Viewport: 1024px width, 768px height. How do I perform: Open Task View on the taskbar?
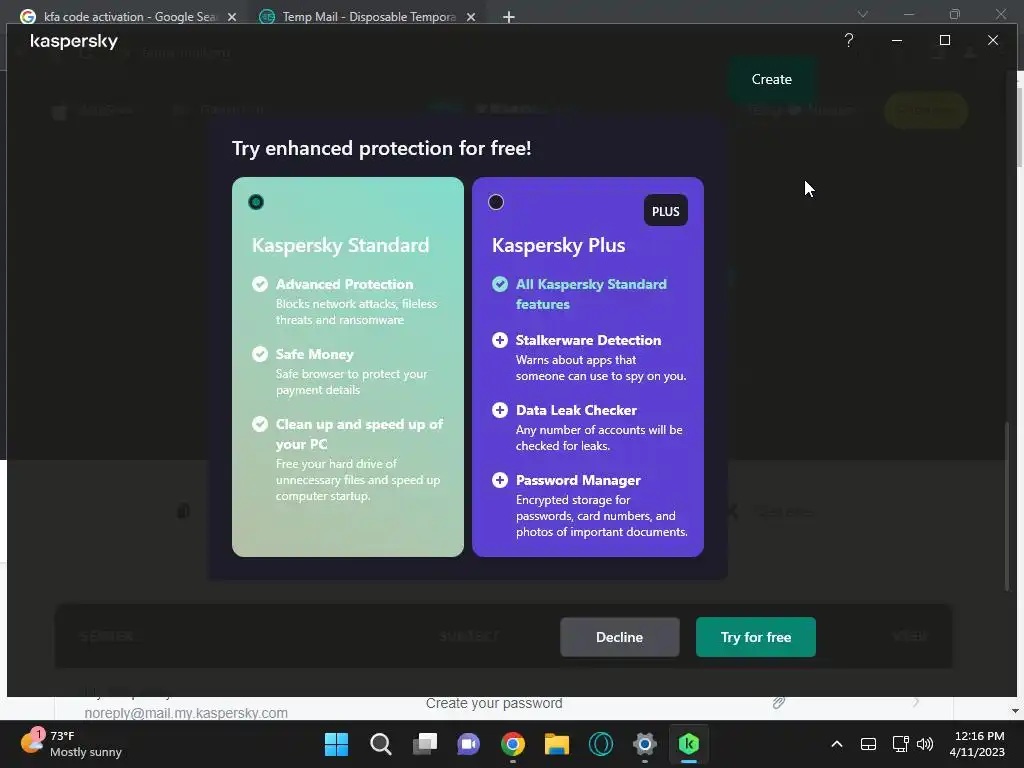pos(424,744)
